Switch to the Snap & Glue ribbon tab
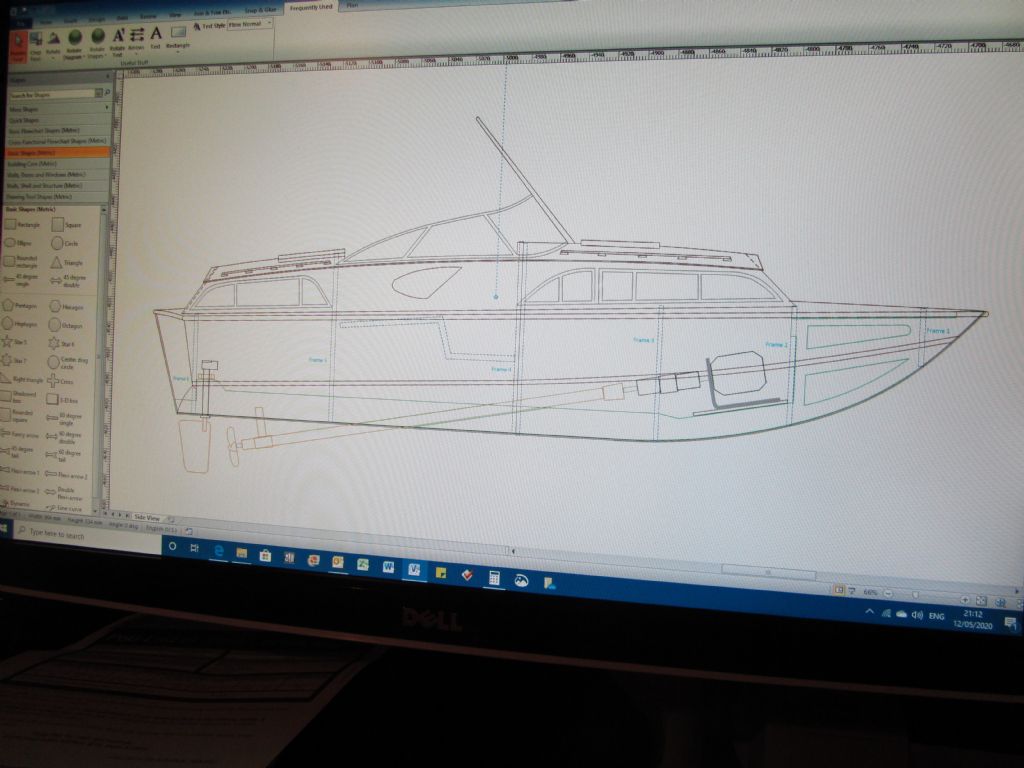Image resolution: width=1024 pixels, height=768 pixels. point(260,10)
